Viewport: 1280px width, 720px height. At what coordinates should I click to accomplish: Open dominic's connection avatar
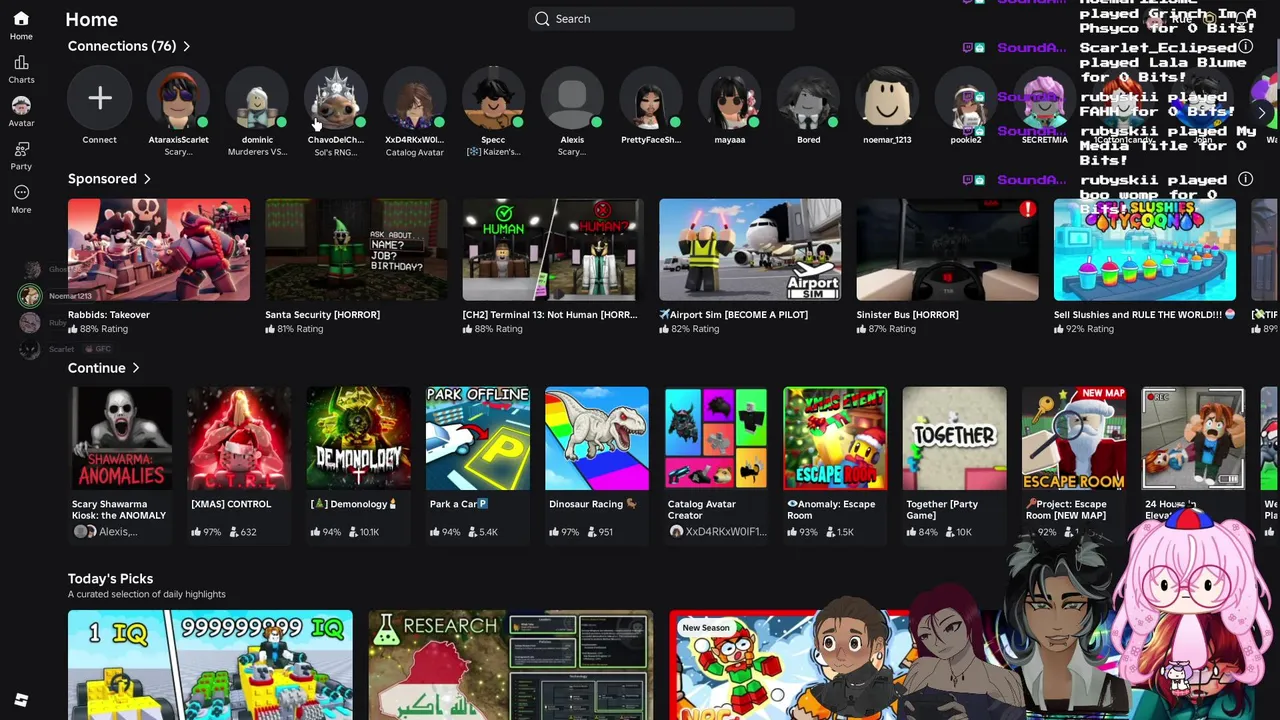tap(257, 98)
